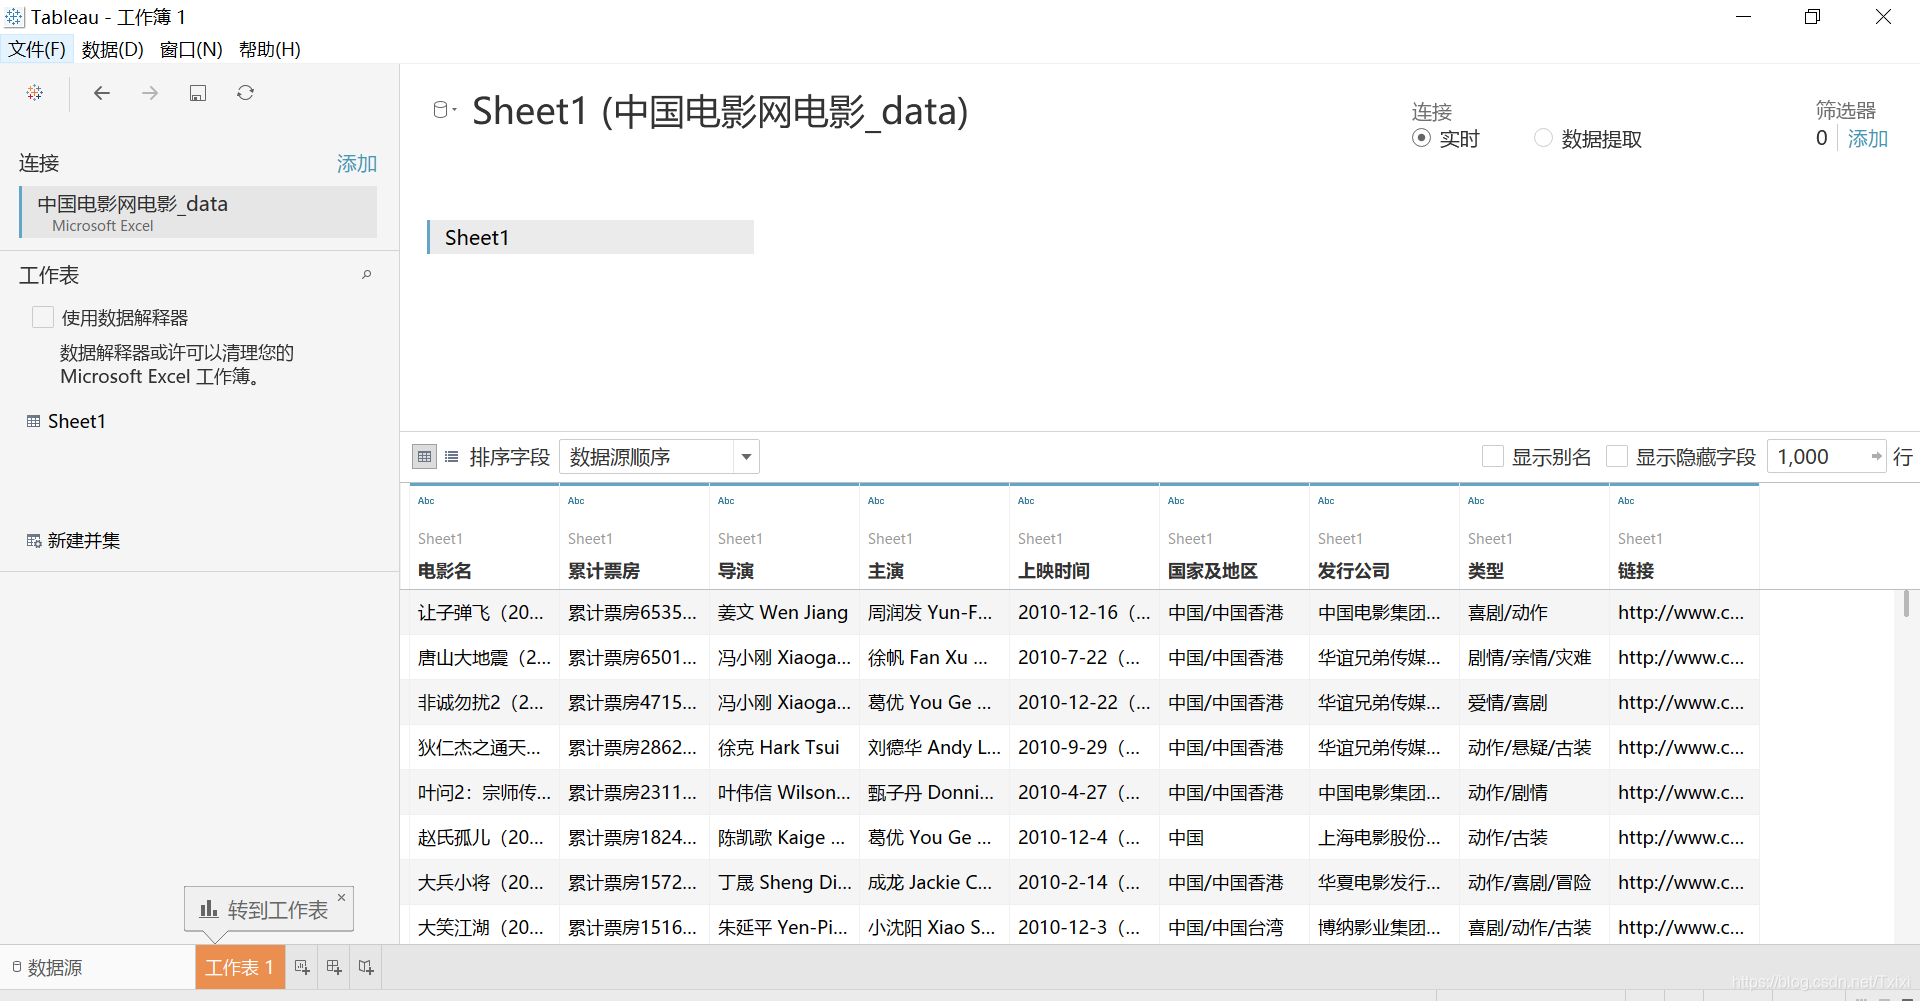This screenshot has width=1920, height=1001.
Task: Apply row count with the arrow beside 1,000
Action: click(1876, 457)
